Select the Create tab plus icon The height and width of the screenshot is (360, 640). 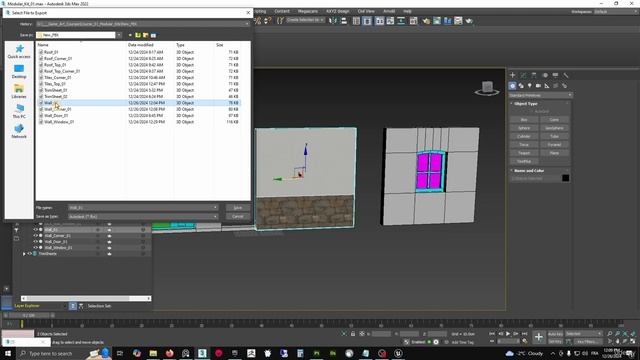tap(513, 75)
